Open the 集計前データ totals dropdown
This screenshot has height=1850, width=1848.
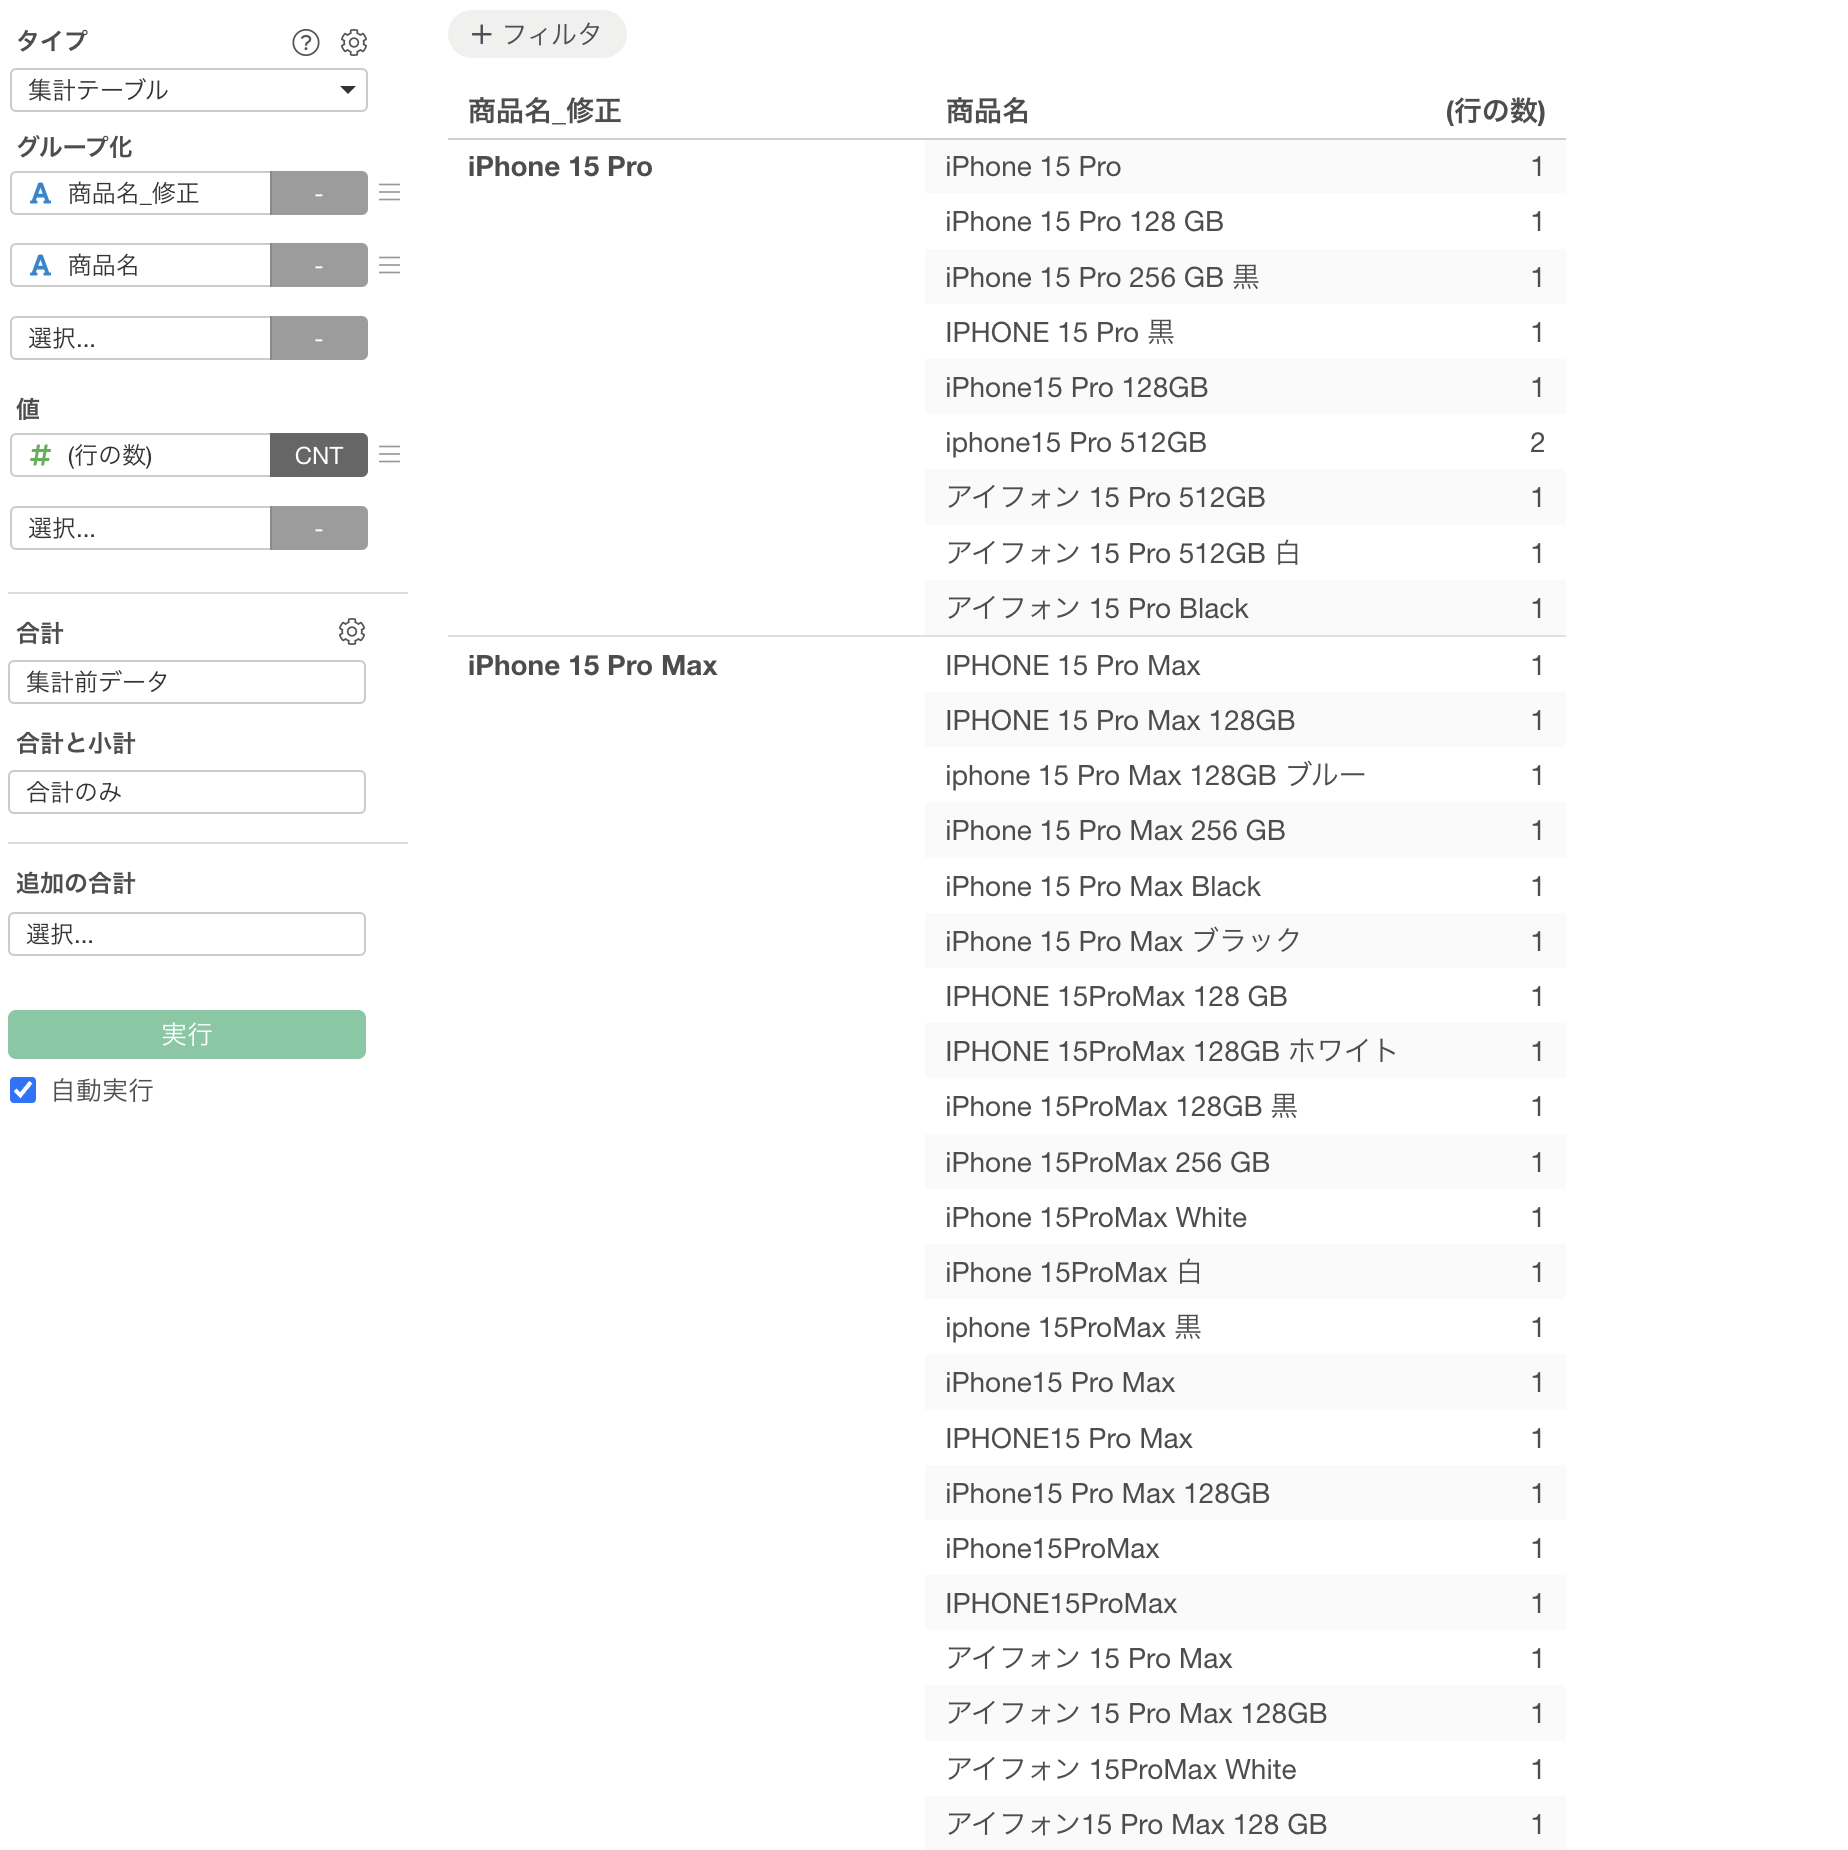coord(187,682)
